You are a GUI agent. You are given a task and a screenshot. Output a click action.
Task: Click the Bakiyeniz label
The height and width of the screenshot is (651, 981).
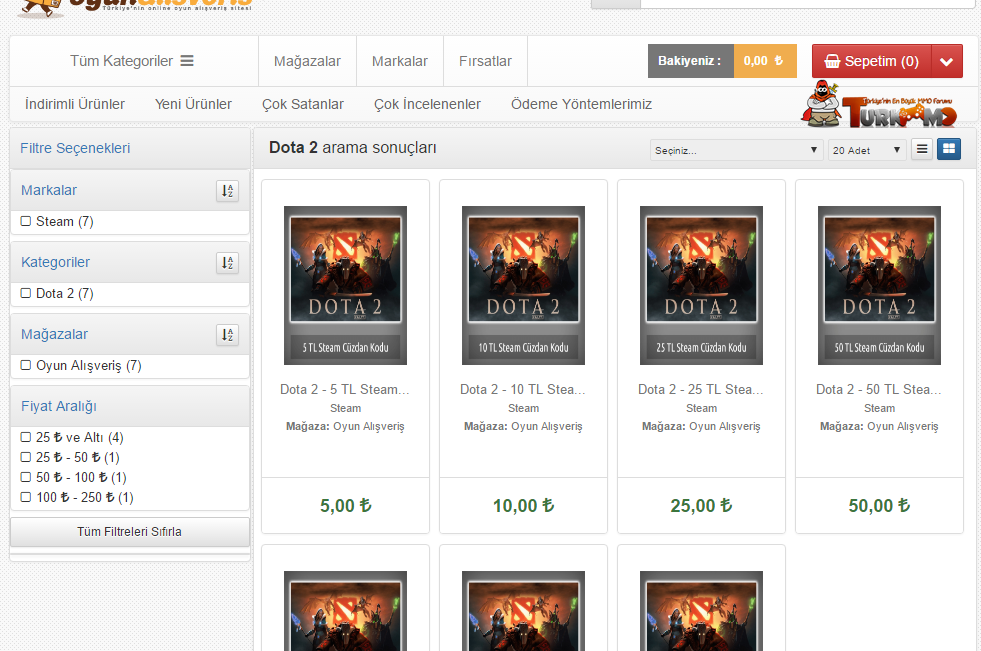(689, 61)
